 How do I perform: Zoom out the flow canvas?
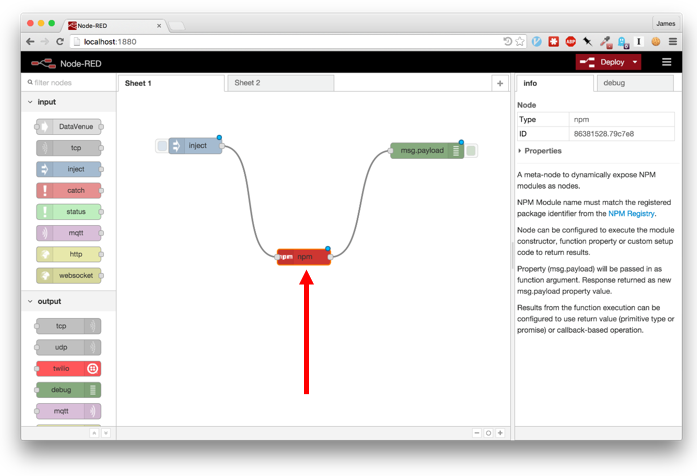tap(477, 433)
